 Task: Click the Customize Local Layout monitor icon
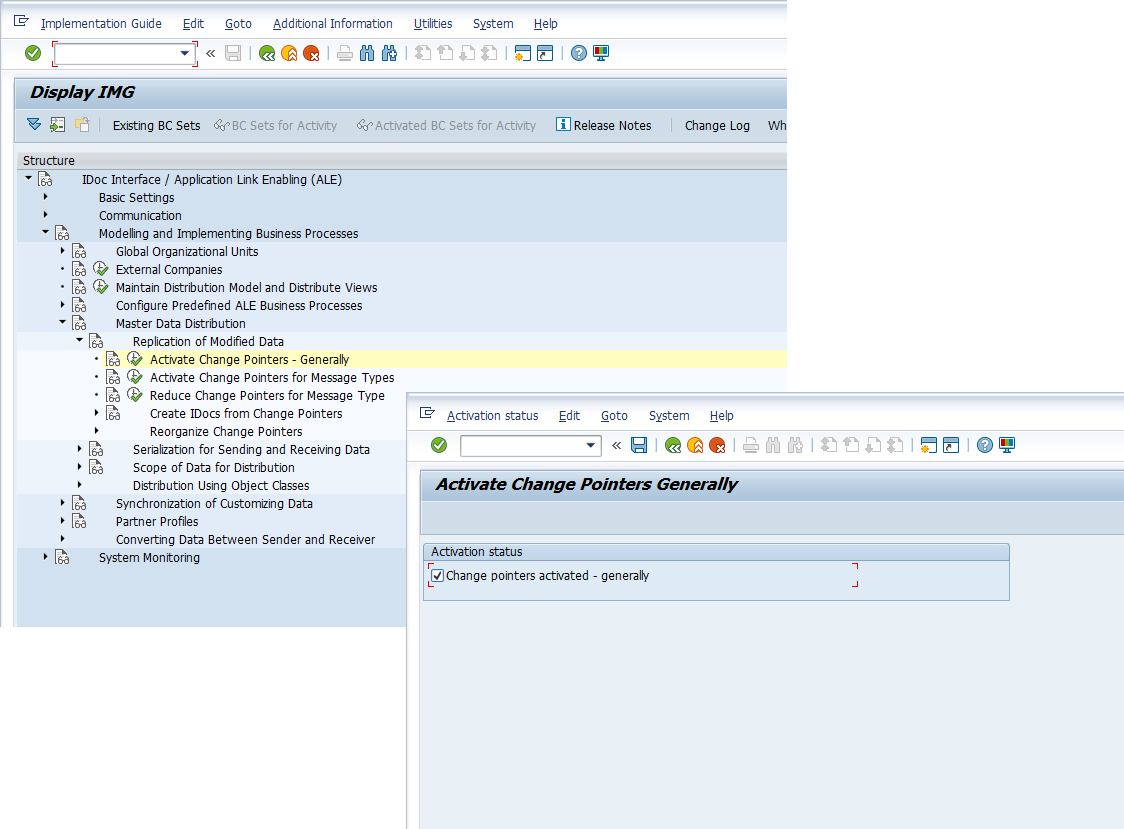[x=601, y=53]
